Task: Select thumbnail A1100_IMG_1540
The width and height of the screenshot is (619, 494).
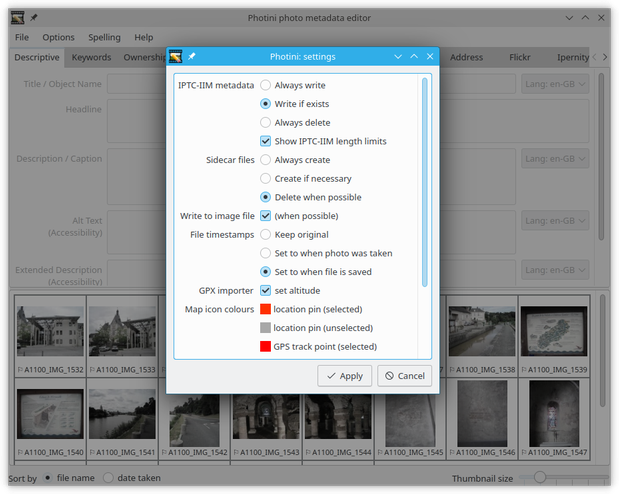Action: 50,419
